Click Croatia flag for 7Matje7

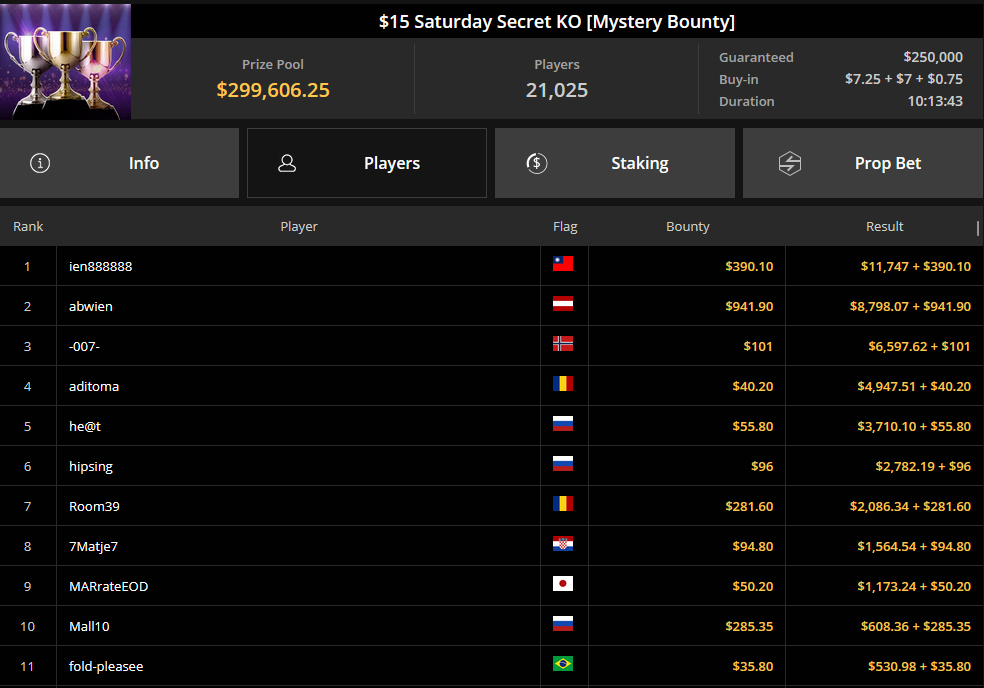point(563,544)
